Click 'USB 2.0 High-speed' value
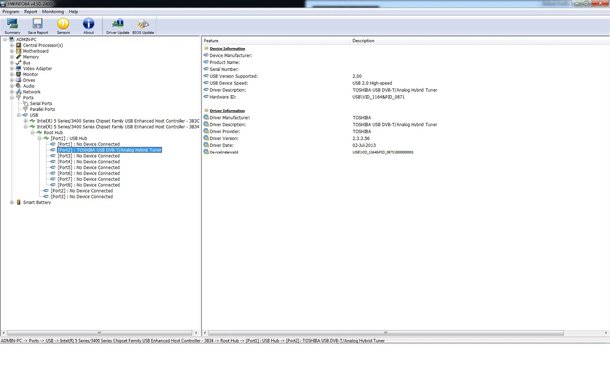The height and width of the screenshot is (384, 610). click(372, 83)
